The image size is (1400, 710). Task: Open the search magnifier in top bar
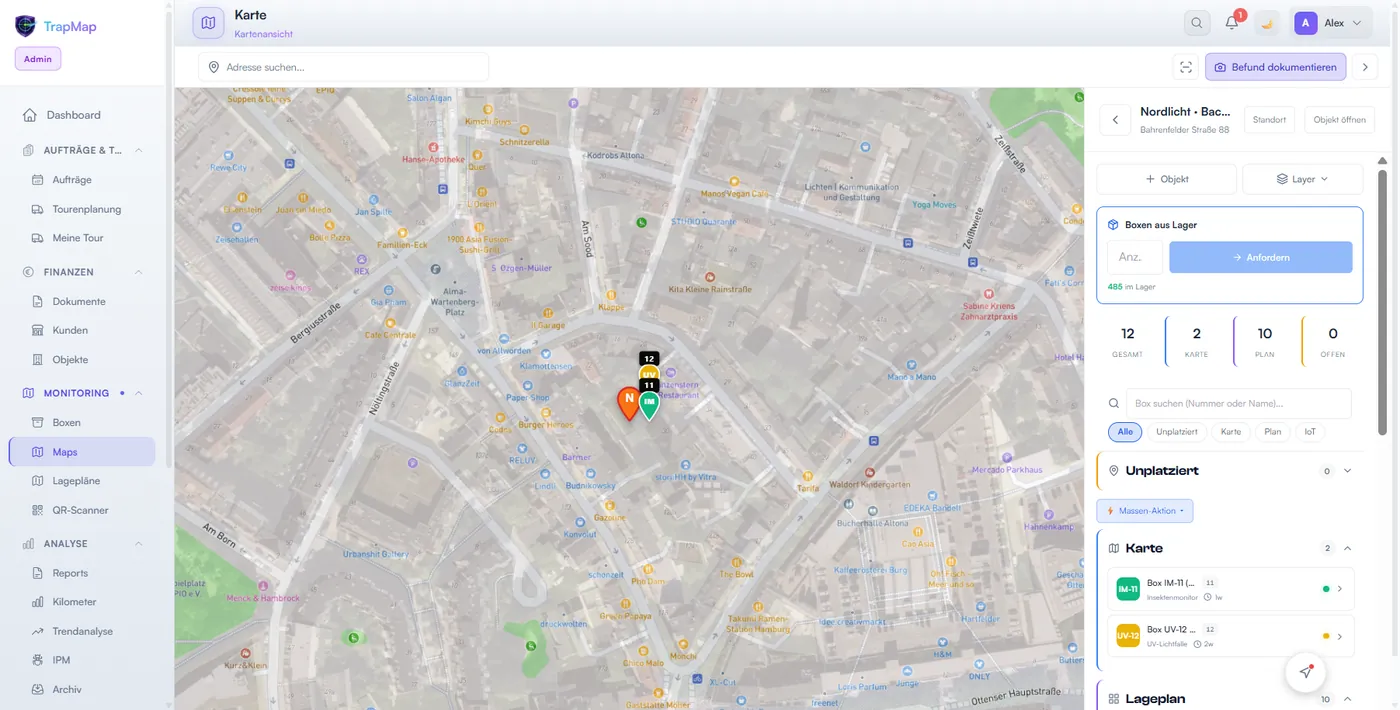[x=1197, y=23]
